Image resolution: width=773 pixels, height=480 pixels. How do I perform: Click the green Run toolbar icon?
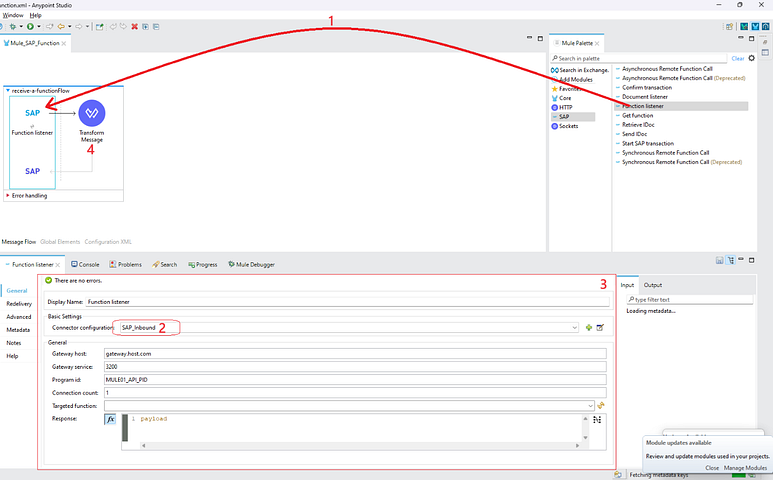click(x=31, y=27)
